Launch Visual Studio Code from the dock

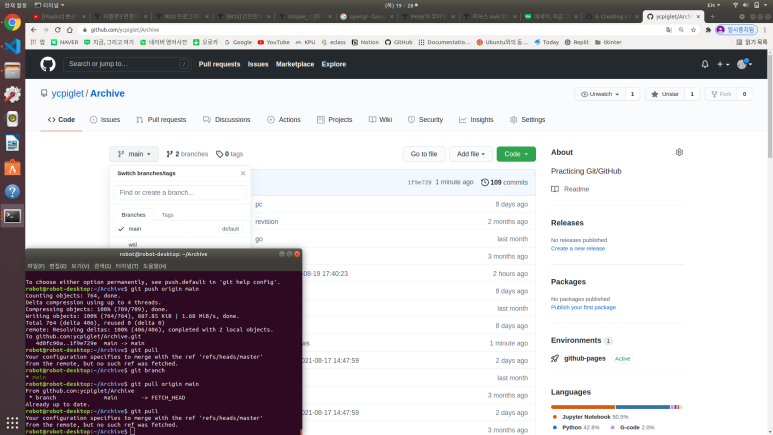(12, 46)
